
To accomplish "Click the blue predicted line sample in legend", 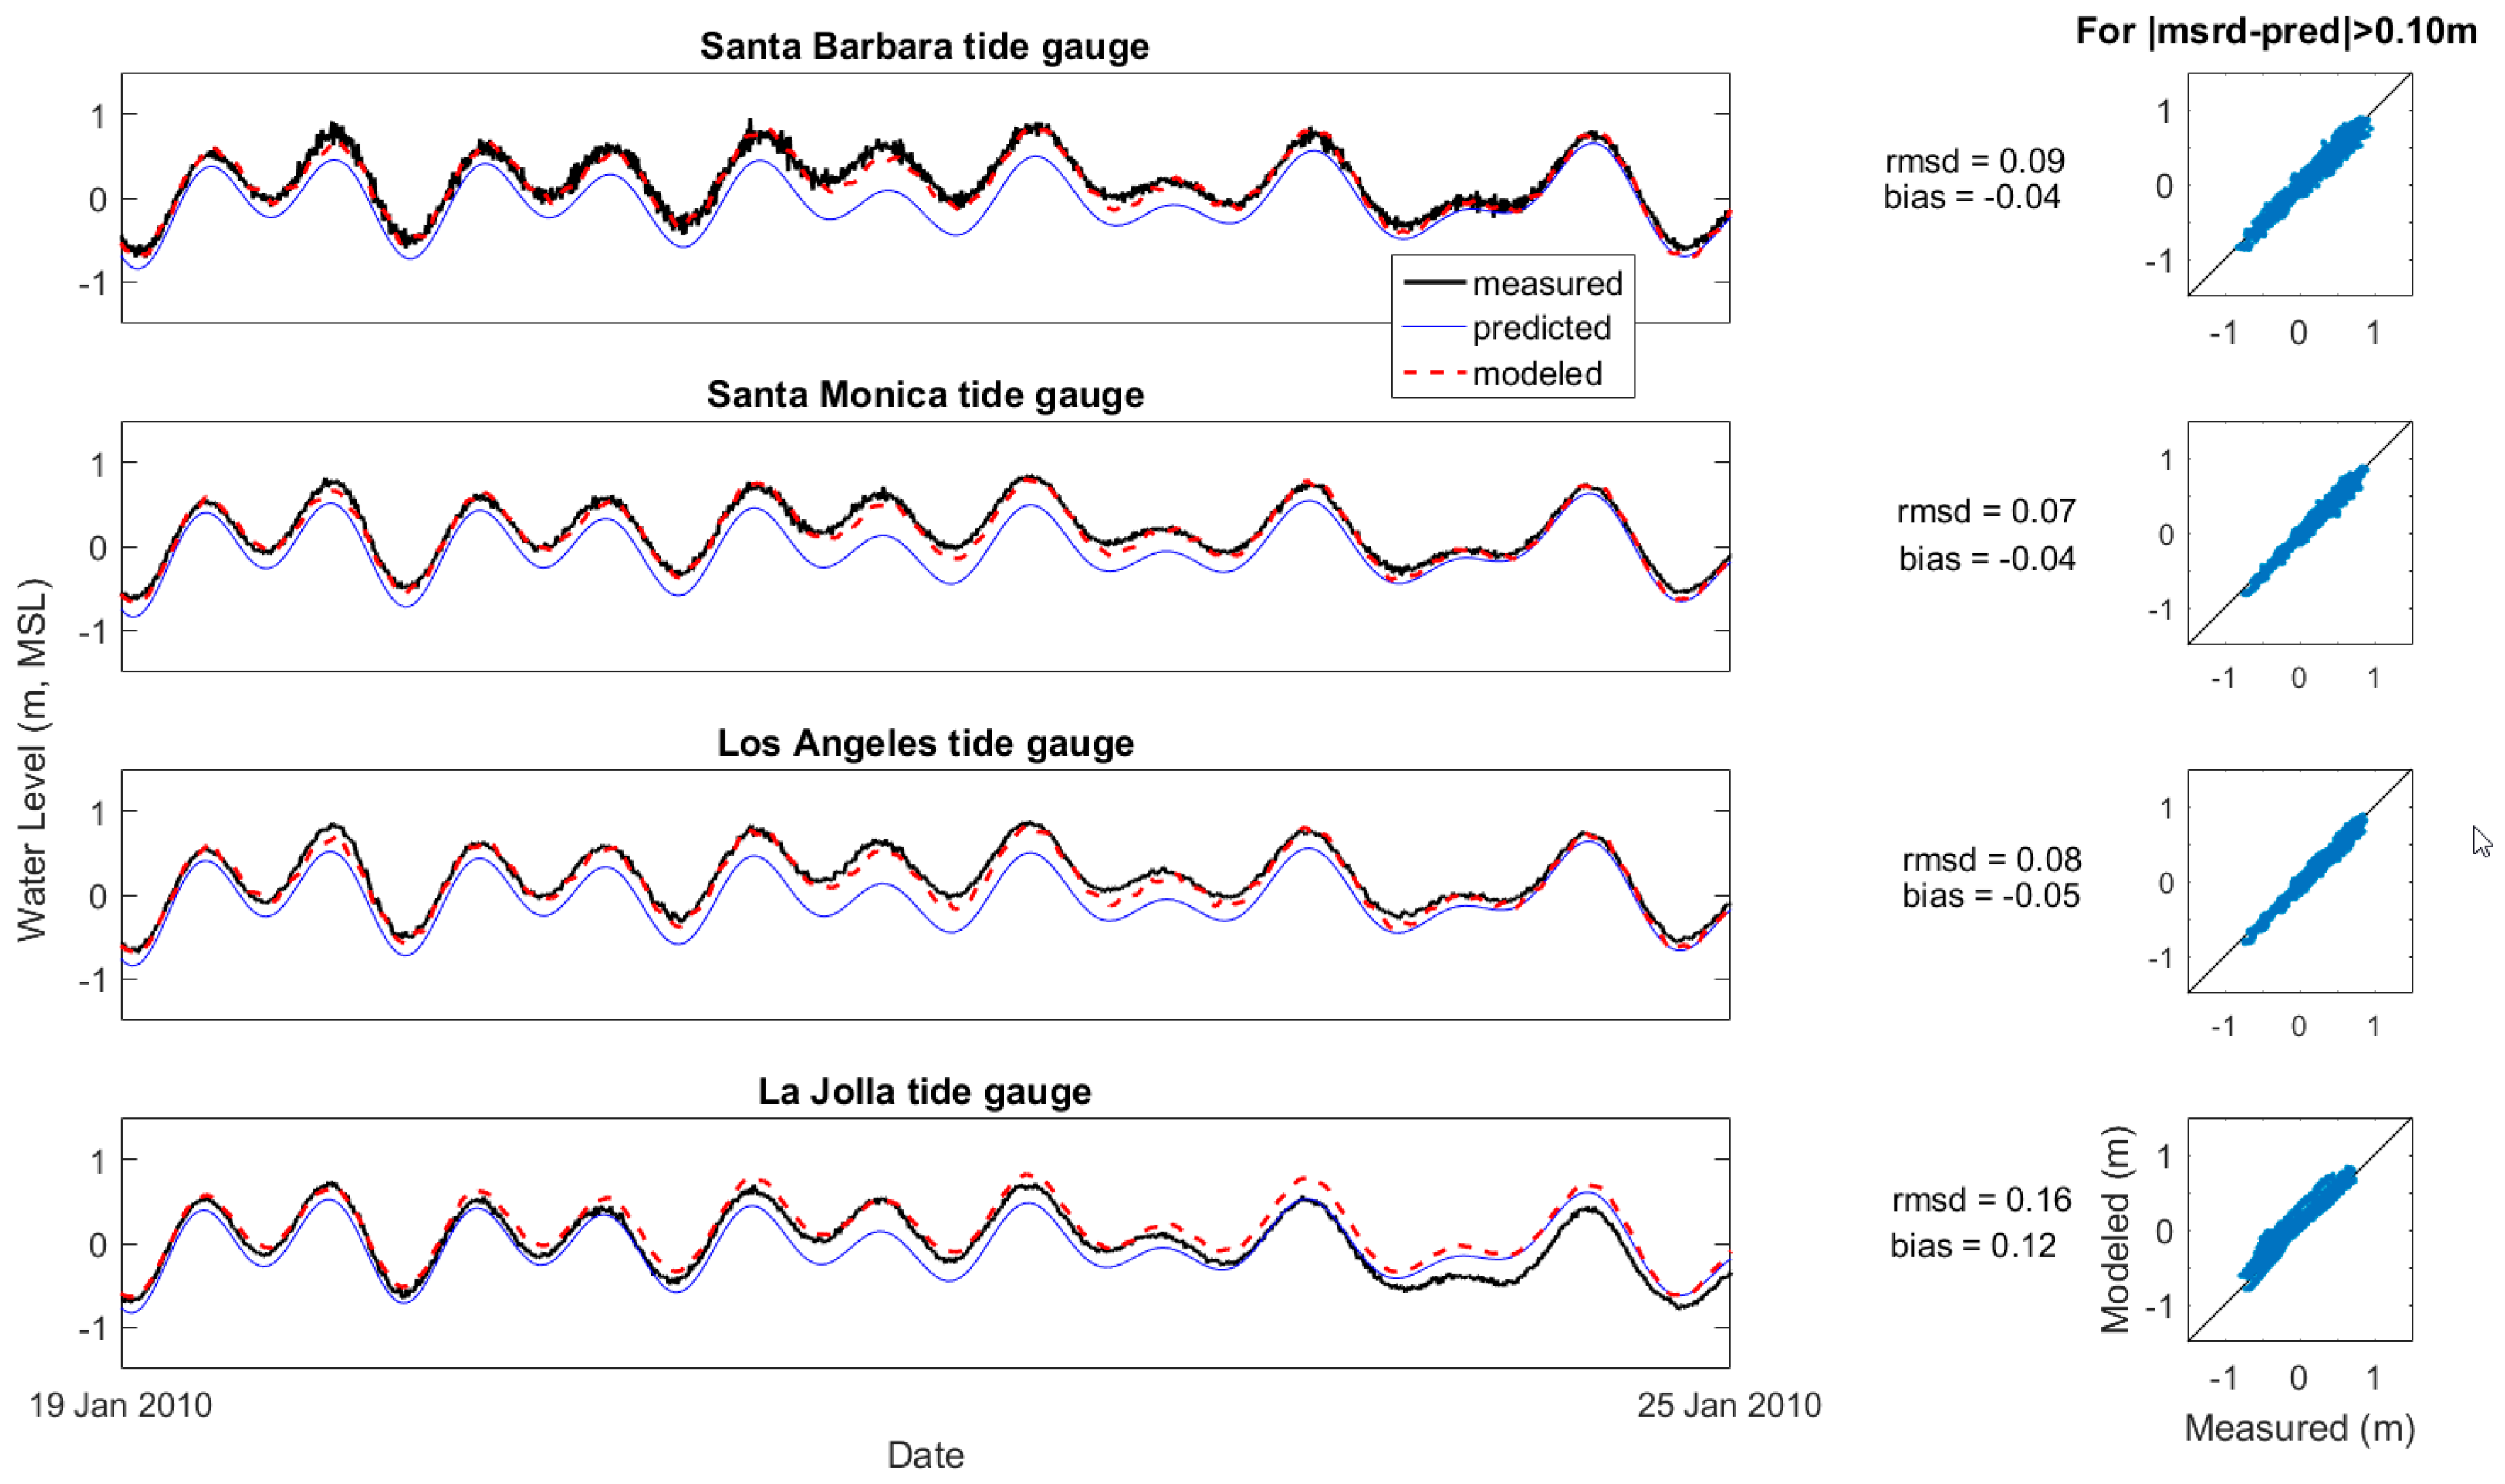I will pyautogui.click(x=1435, y=327).
